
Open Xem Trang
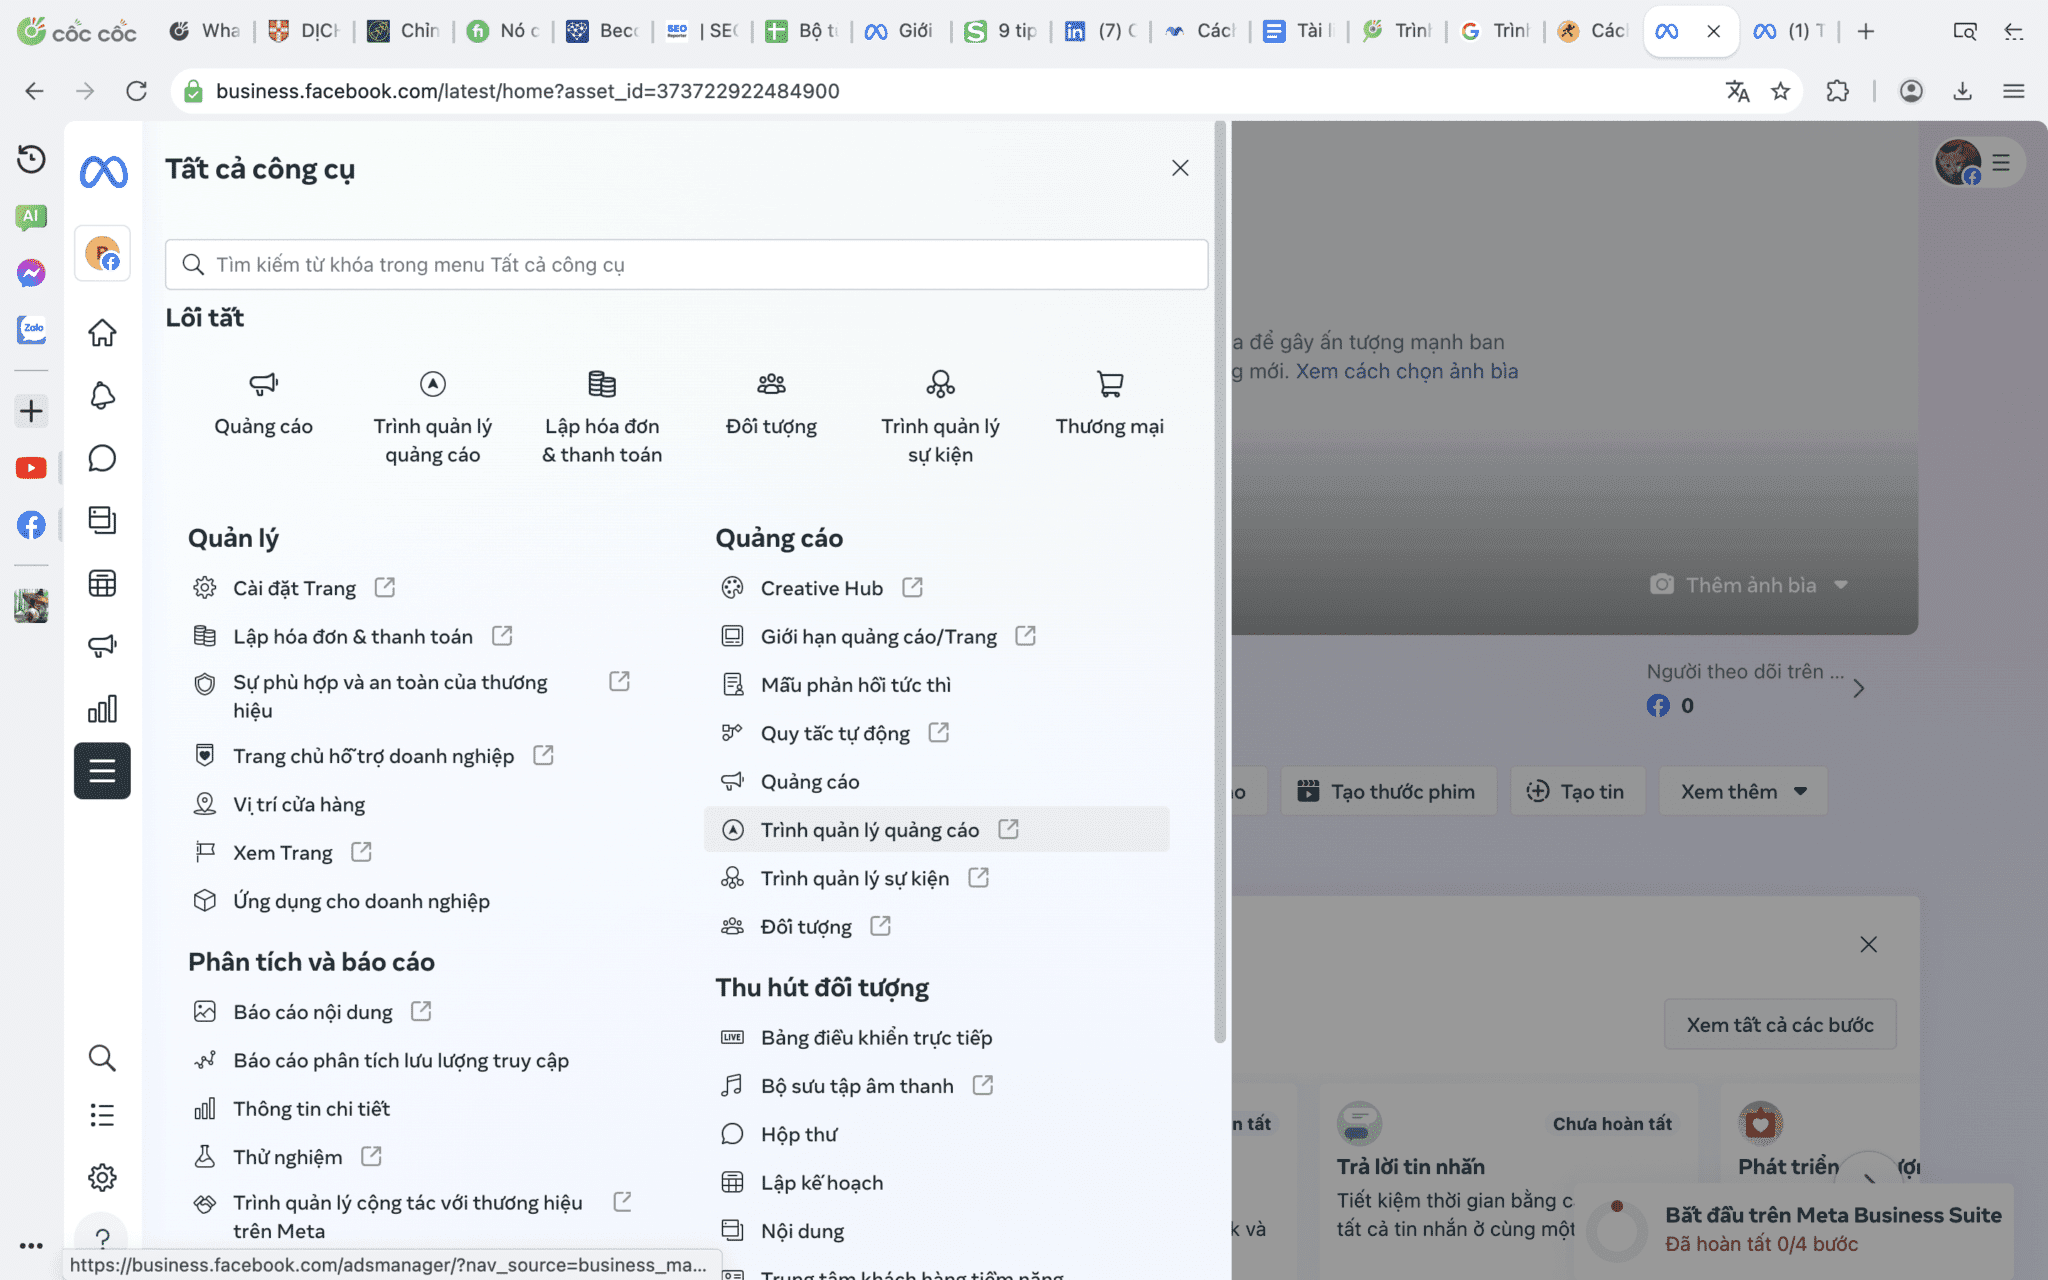tap(282, 852)
